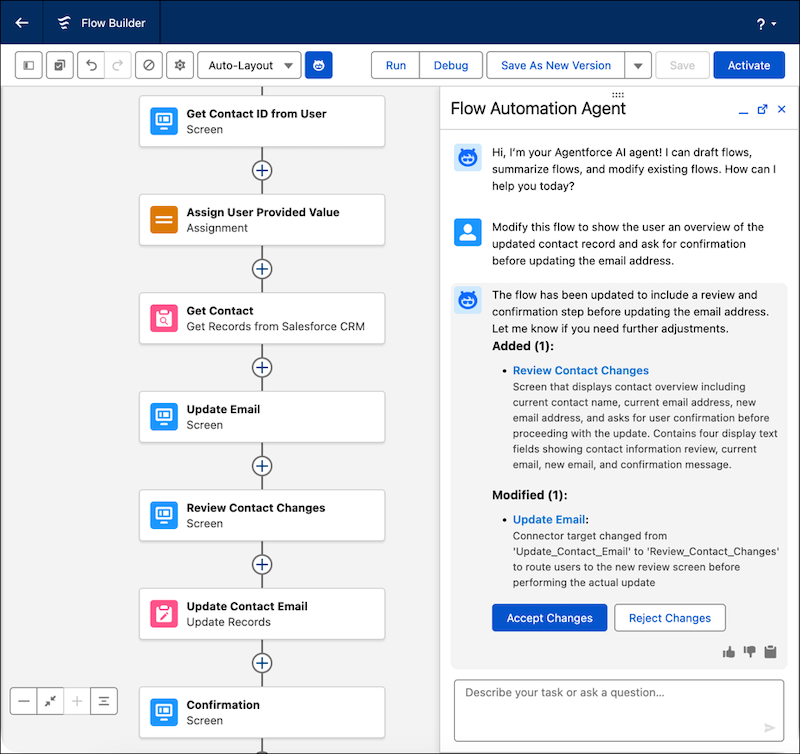Add element below Review Contact Changes

click(262, 564)
